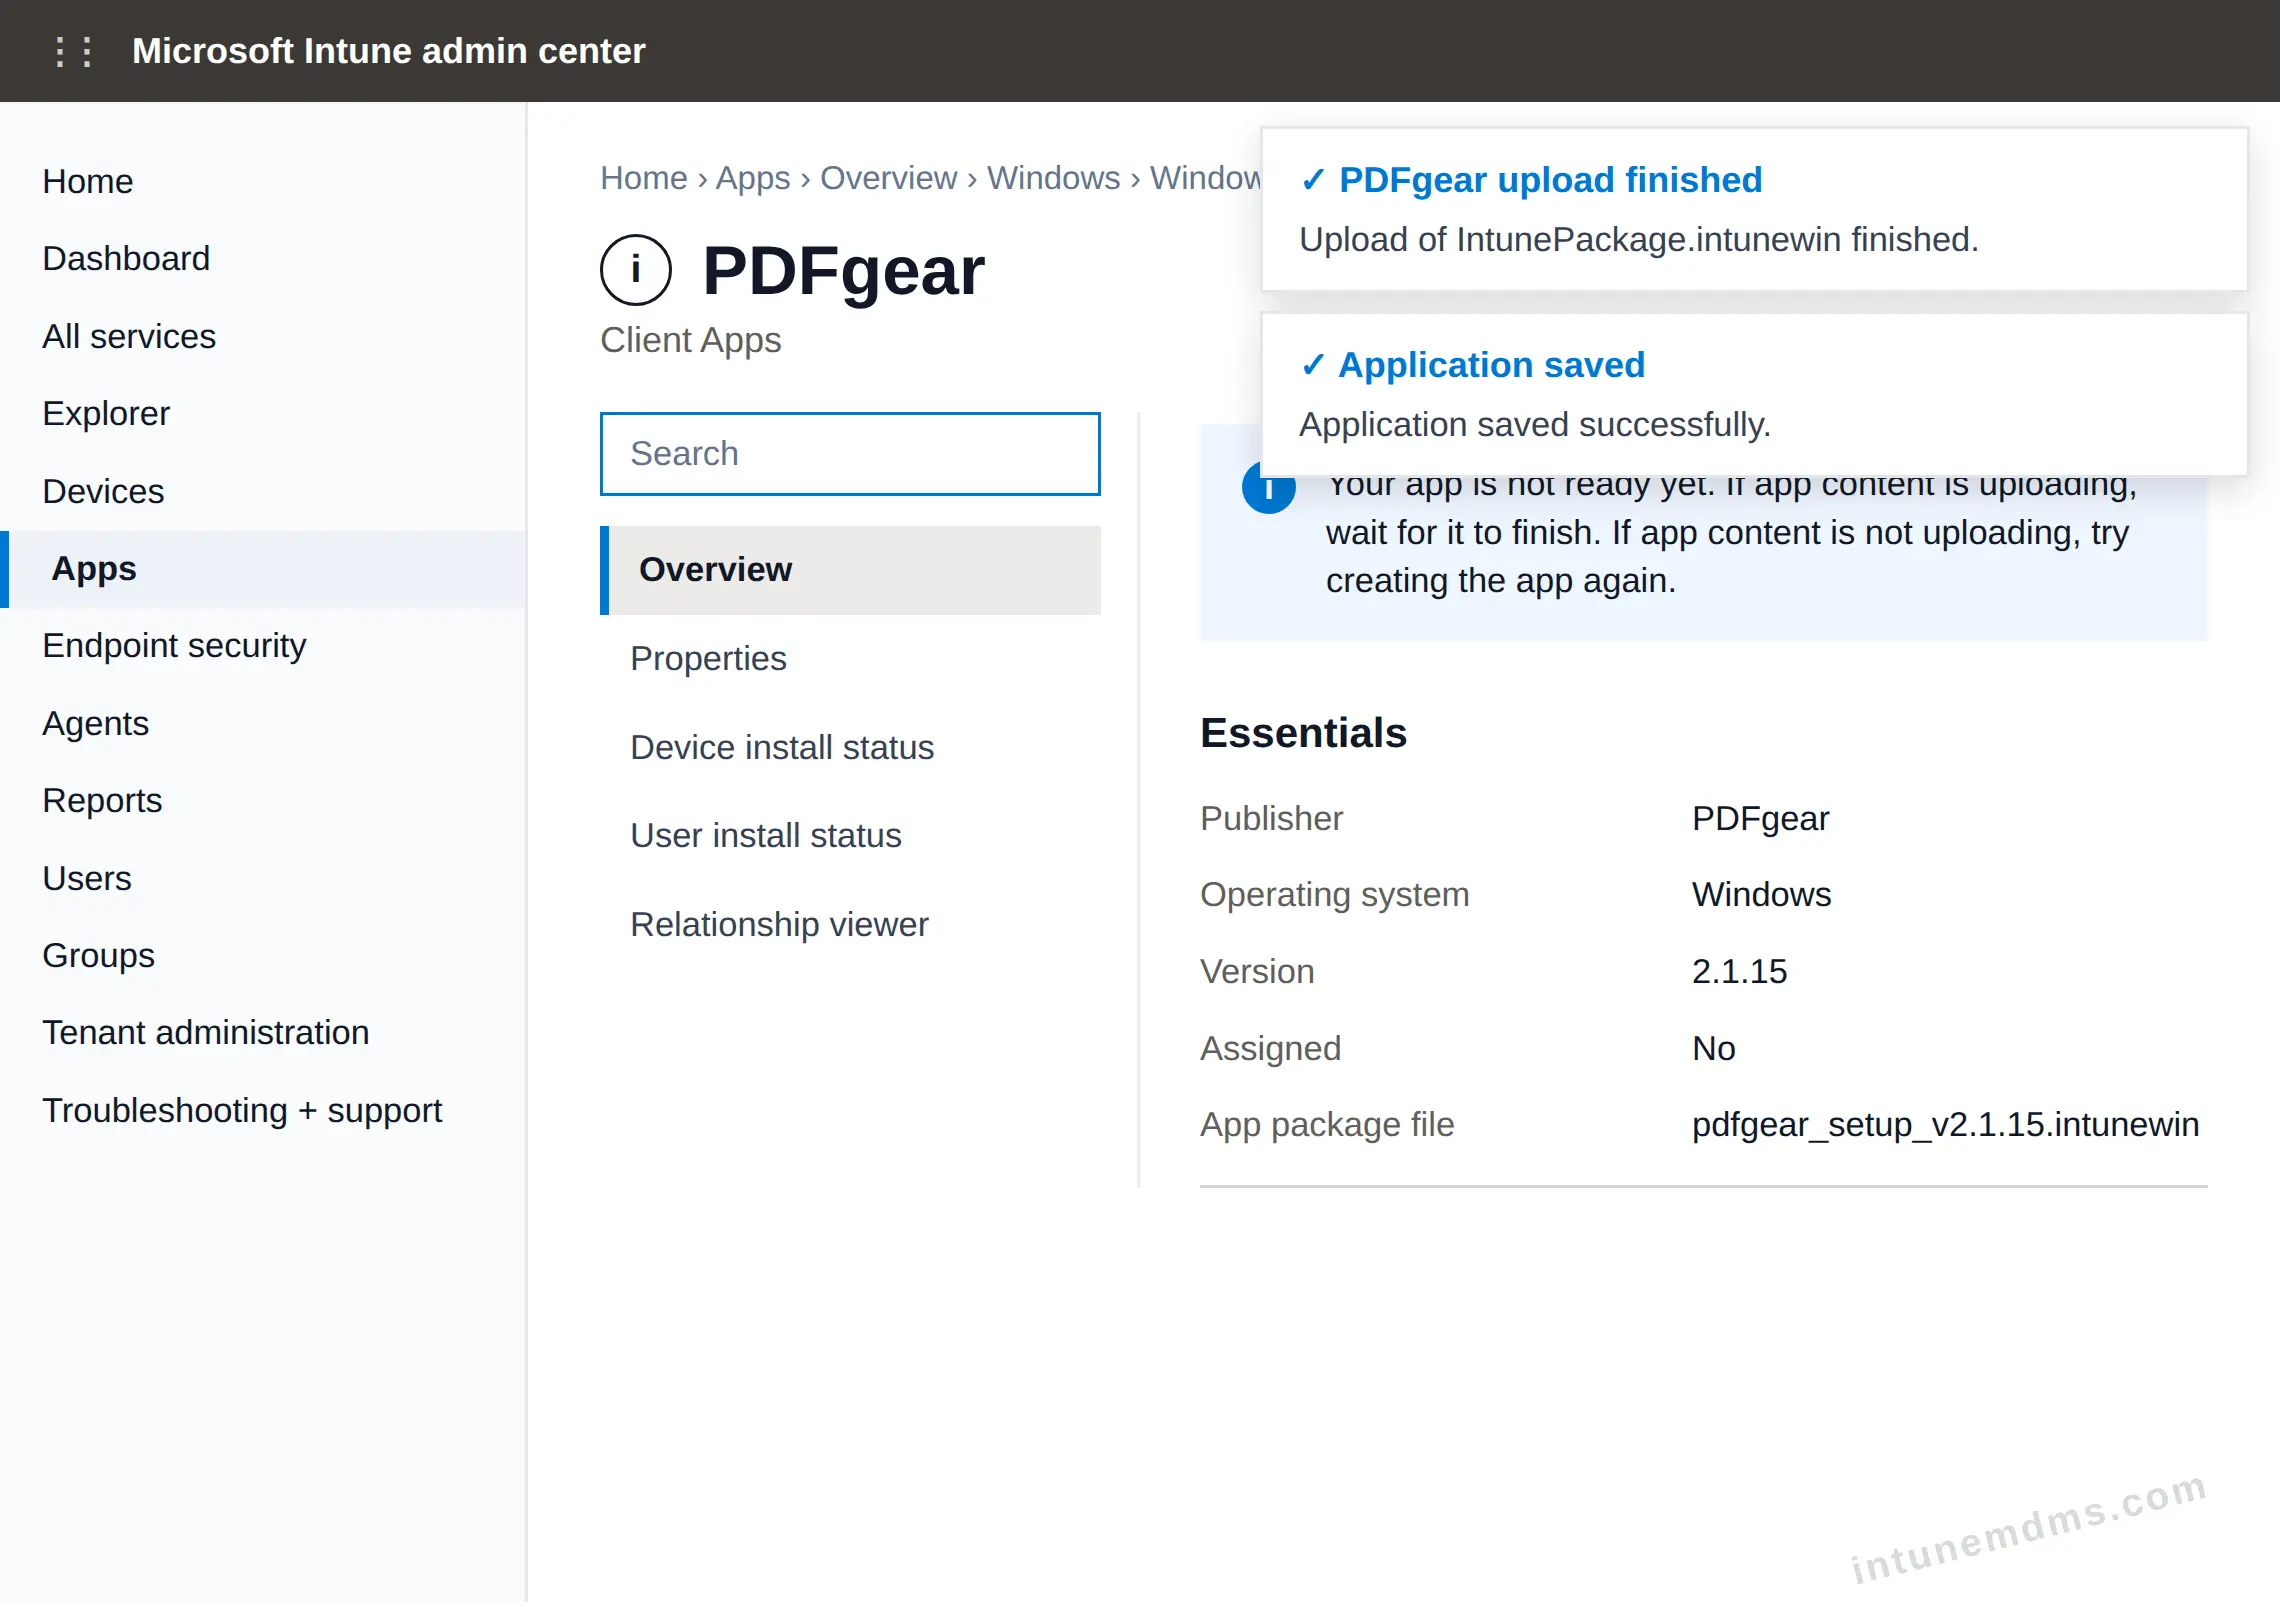This screenshot has height=1602, width=2280.
Task: Click the 'creating the app again.' banner text
Action: click(1501, 581)
